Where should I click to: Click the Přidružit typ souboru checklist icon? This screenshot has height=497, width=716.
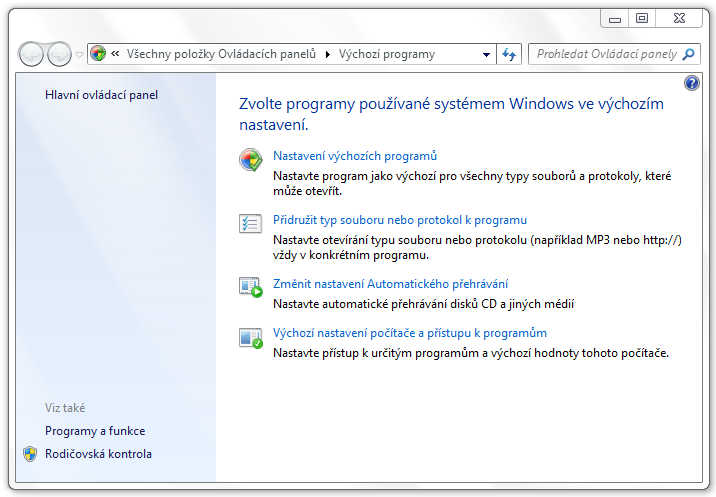[x=250, y=223]
